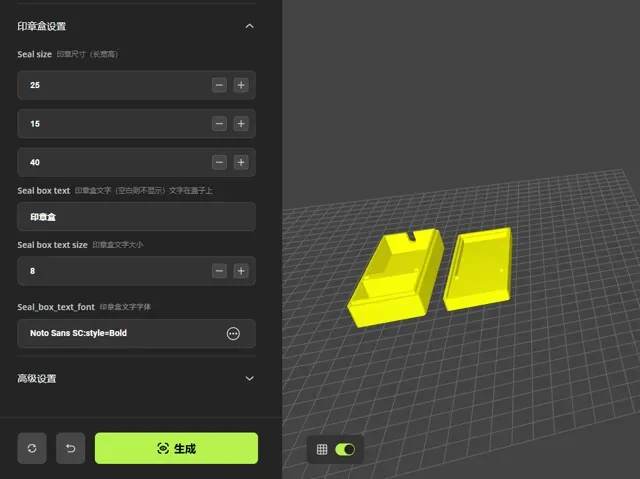Toggle the grid display switch
The image size is (640, 479).
tap(345, 450)
